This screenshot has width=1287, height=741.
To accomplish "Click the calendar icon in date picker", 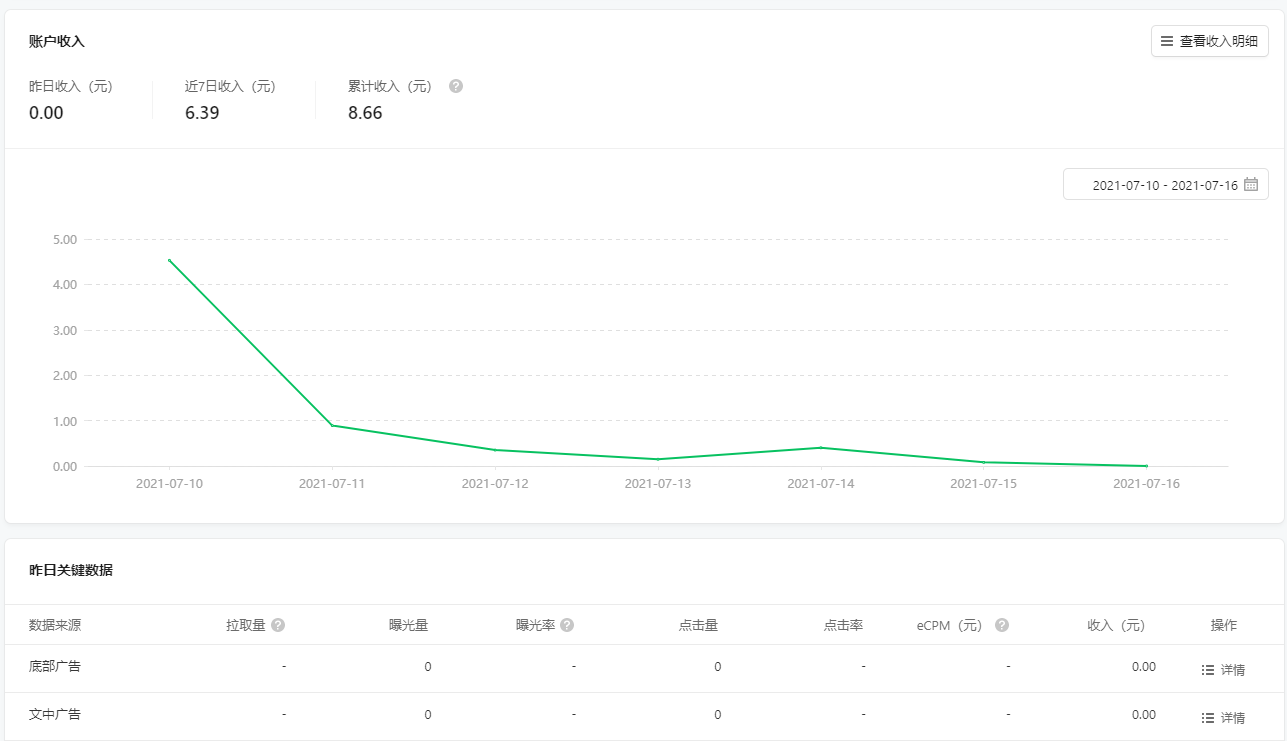I will pos(1250,185).
